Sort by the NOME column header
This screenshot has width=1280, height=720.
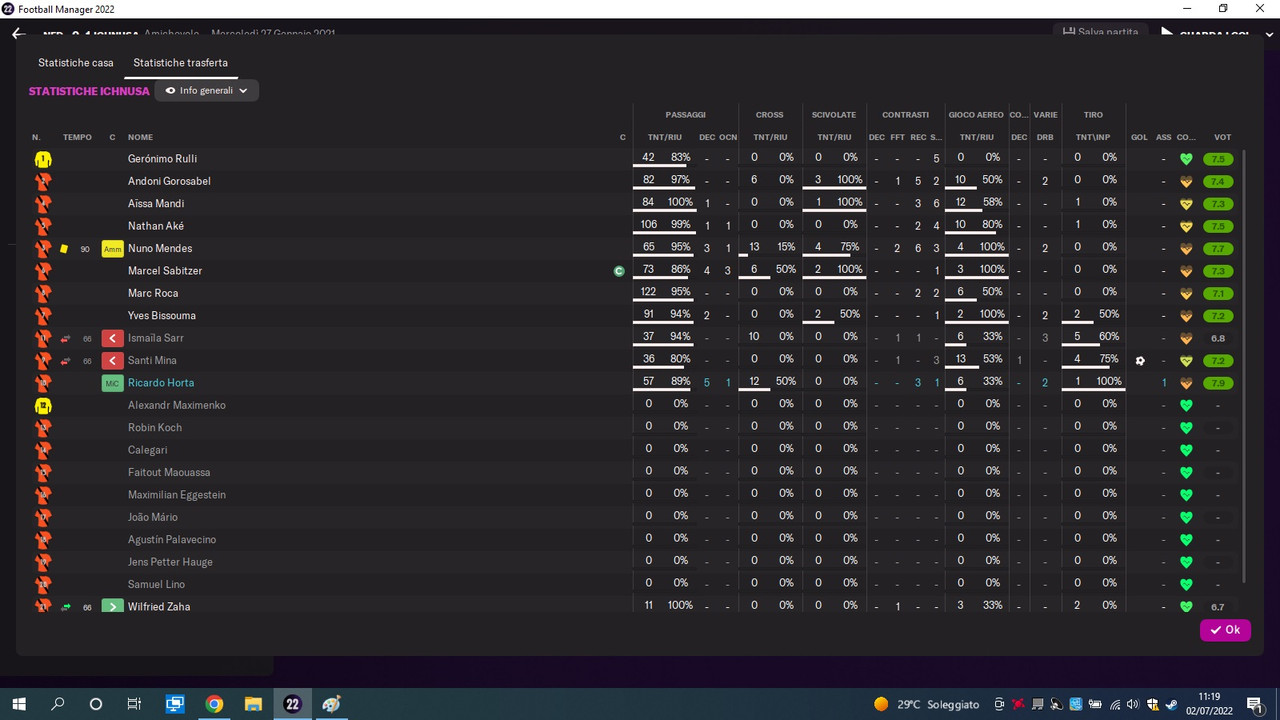pyautogui.click(x=140, y=137)
